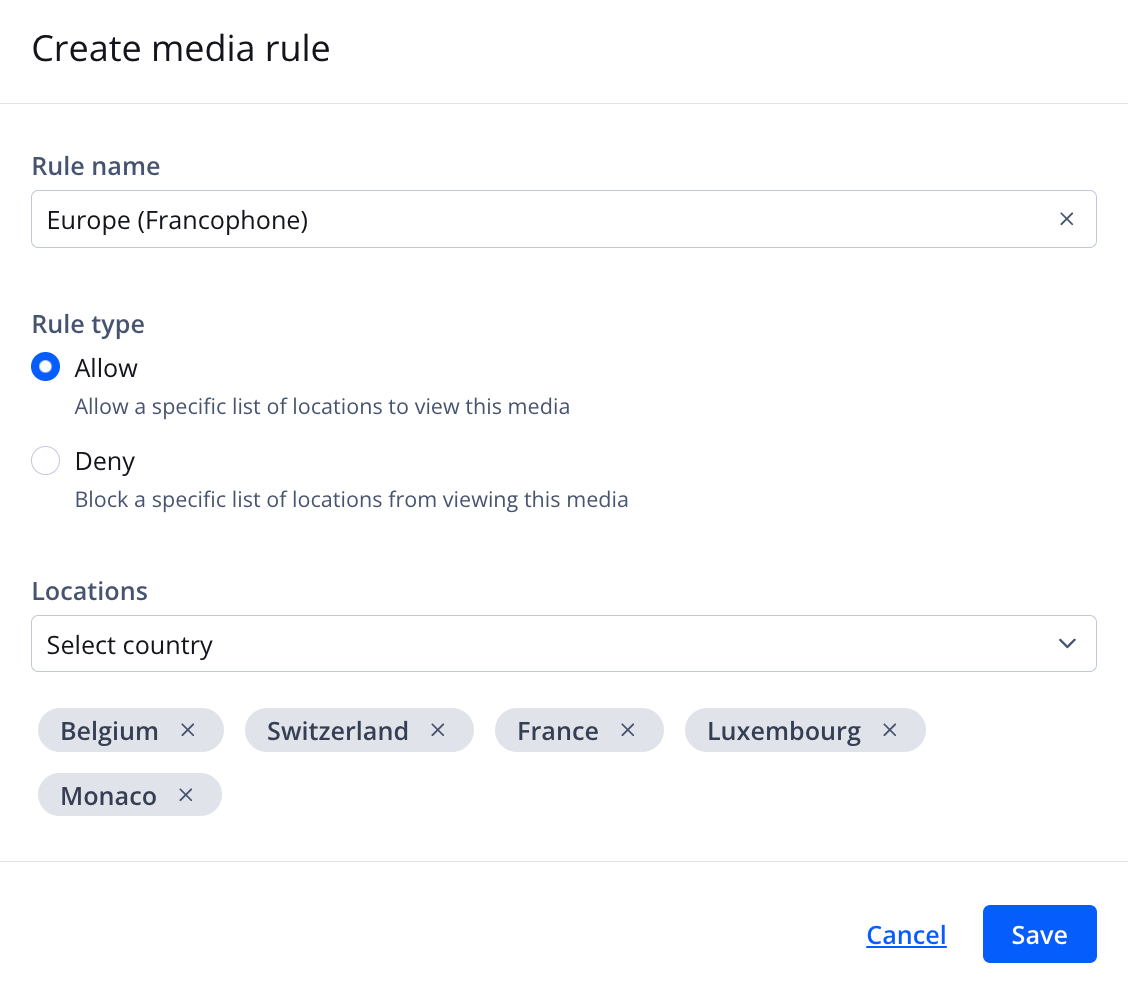Click the Monaco chip label
Image resolution: width=1128 pixels, height=996 pixels.
pos(109,795)
